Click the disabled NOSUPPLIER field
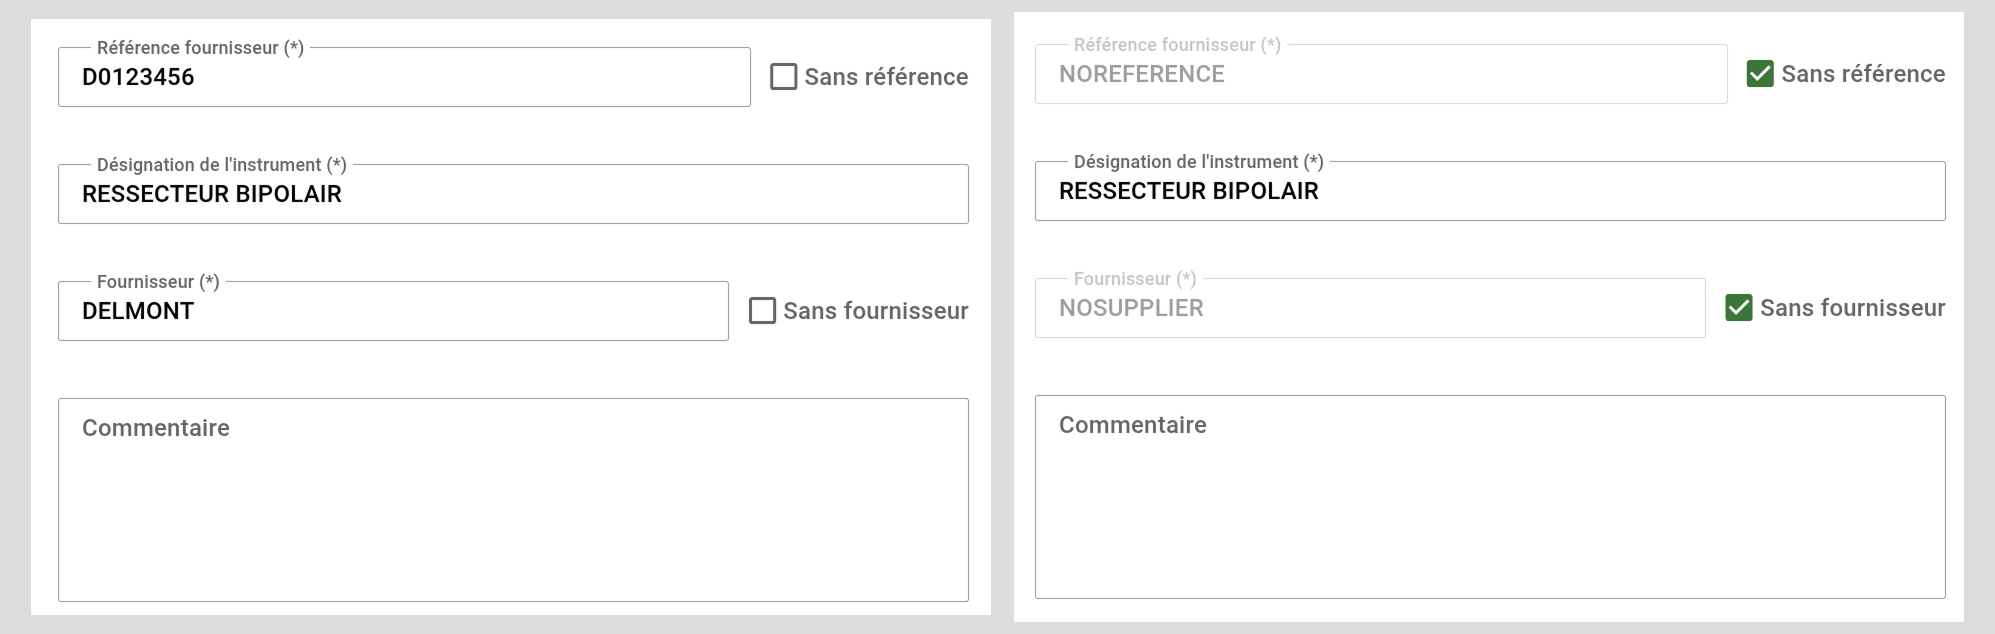 [1369, 309]
